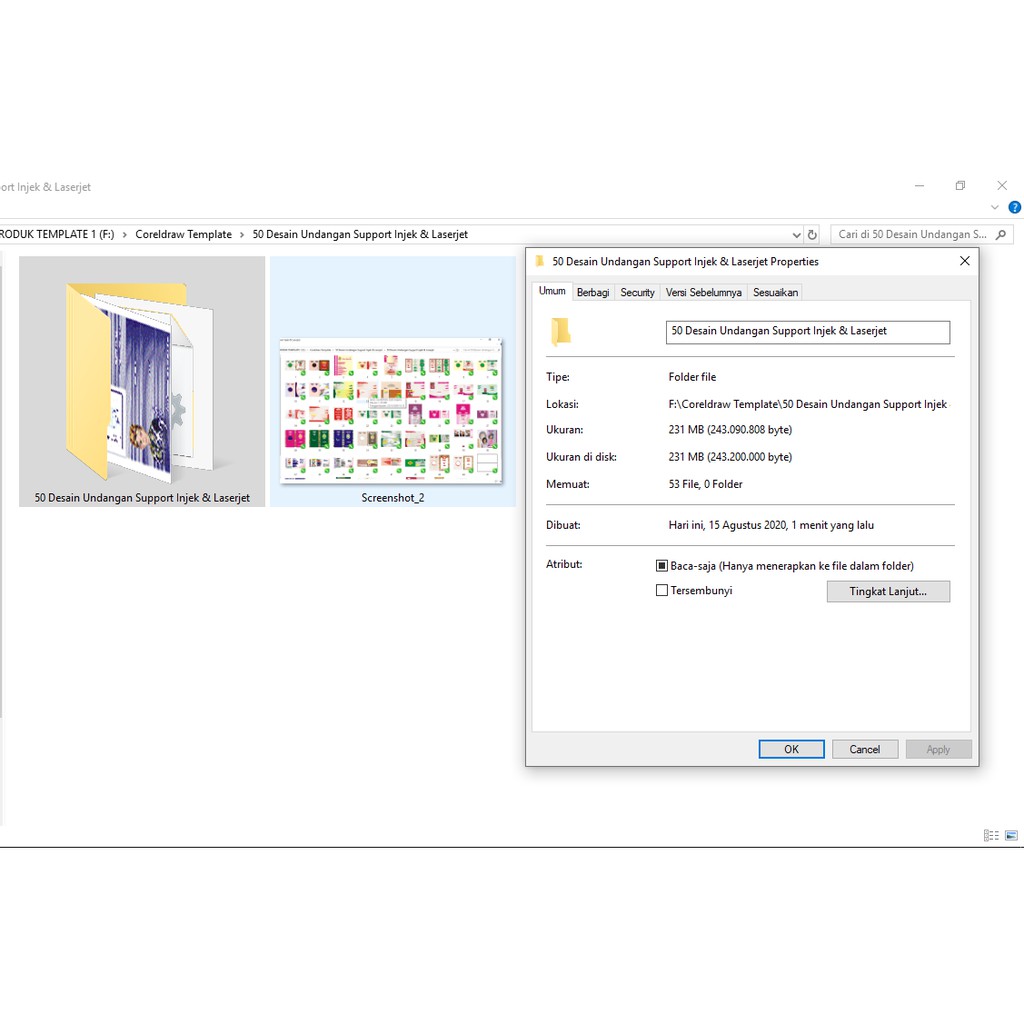Select the Sesuaikan tab
This screenshot has width=1024, height=1024.
click(776, 293)
